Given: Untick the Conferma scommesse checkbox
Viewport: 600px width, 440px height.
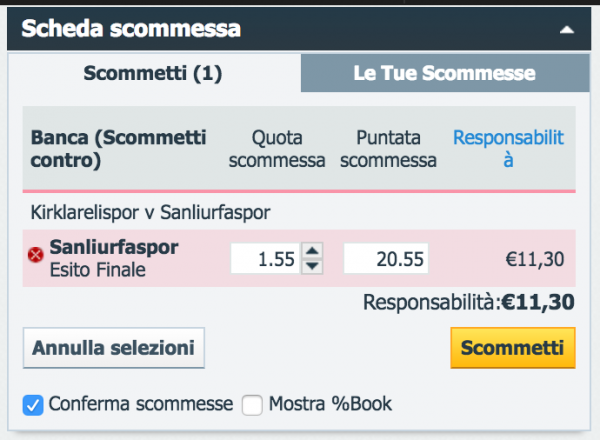Looking at the screenshot, I should 33,405.
